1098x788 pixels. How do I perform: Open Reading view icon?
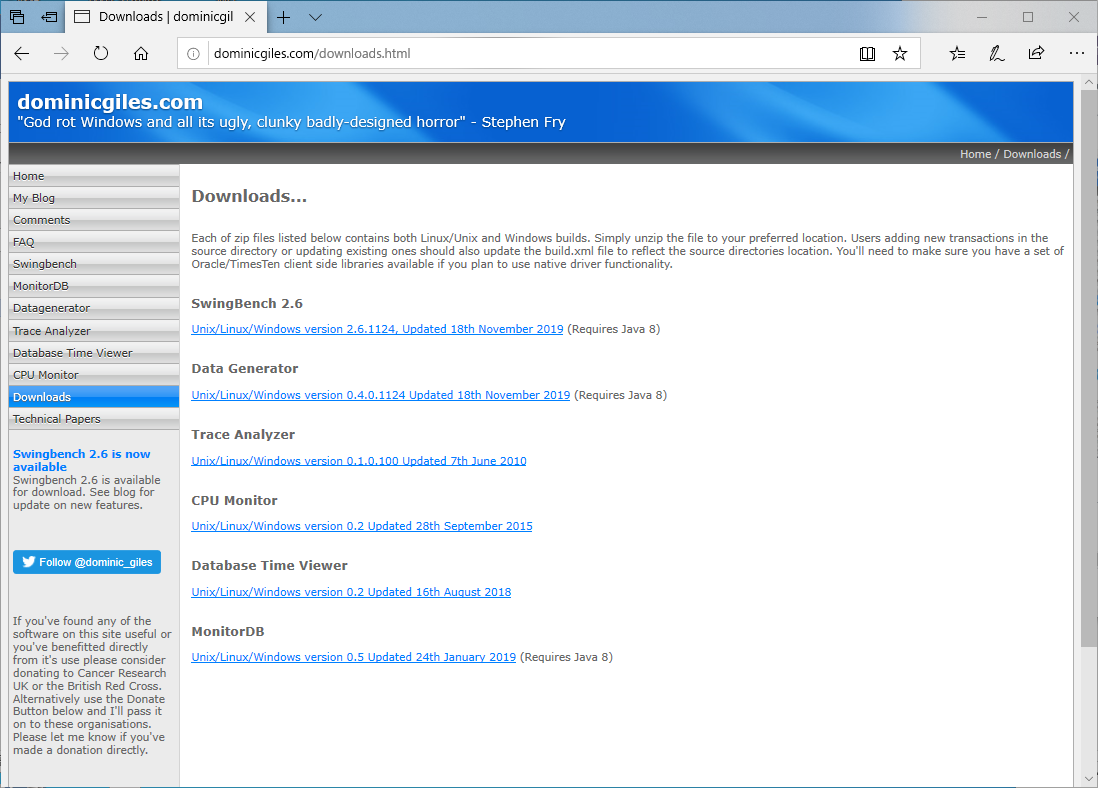click(x=867, y=53)
